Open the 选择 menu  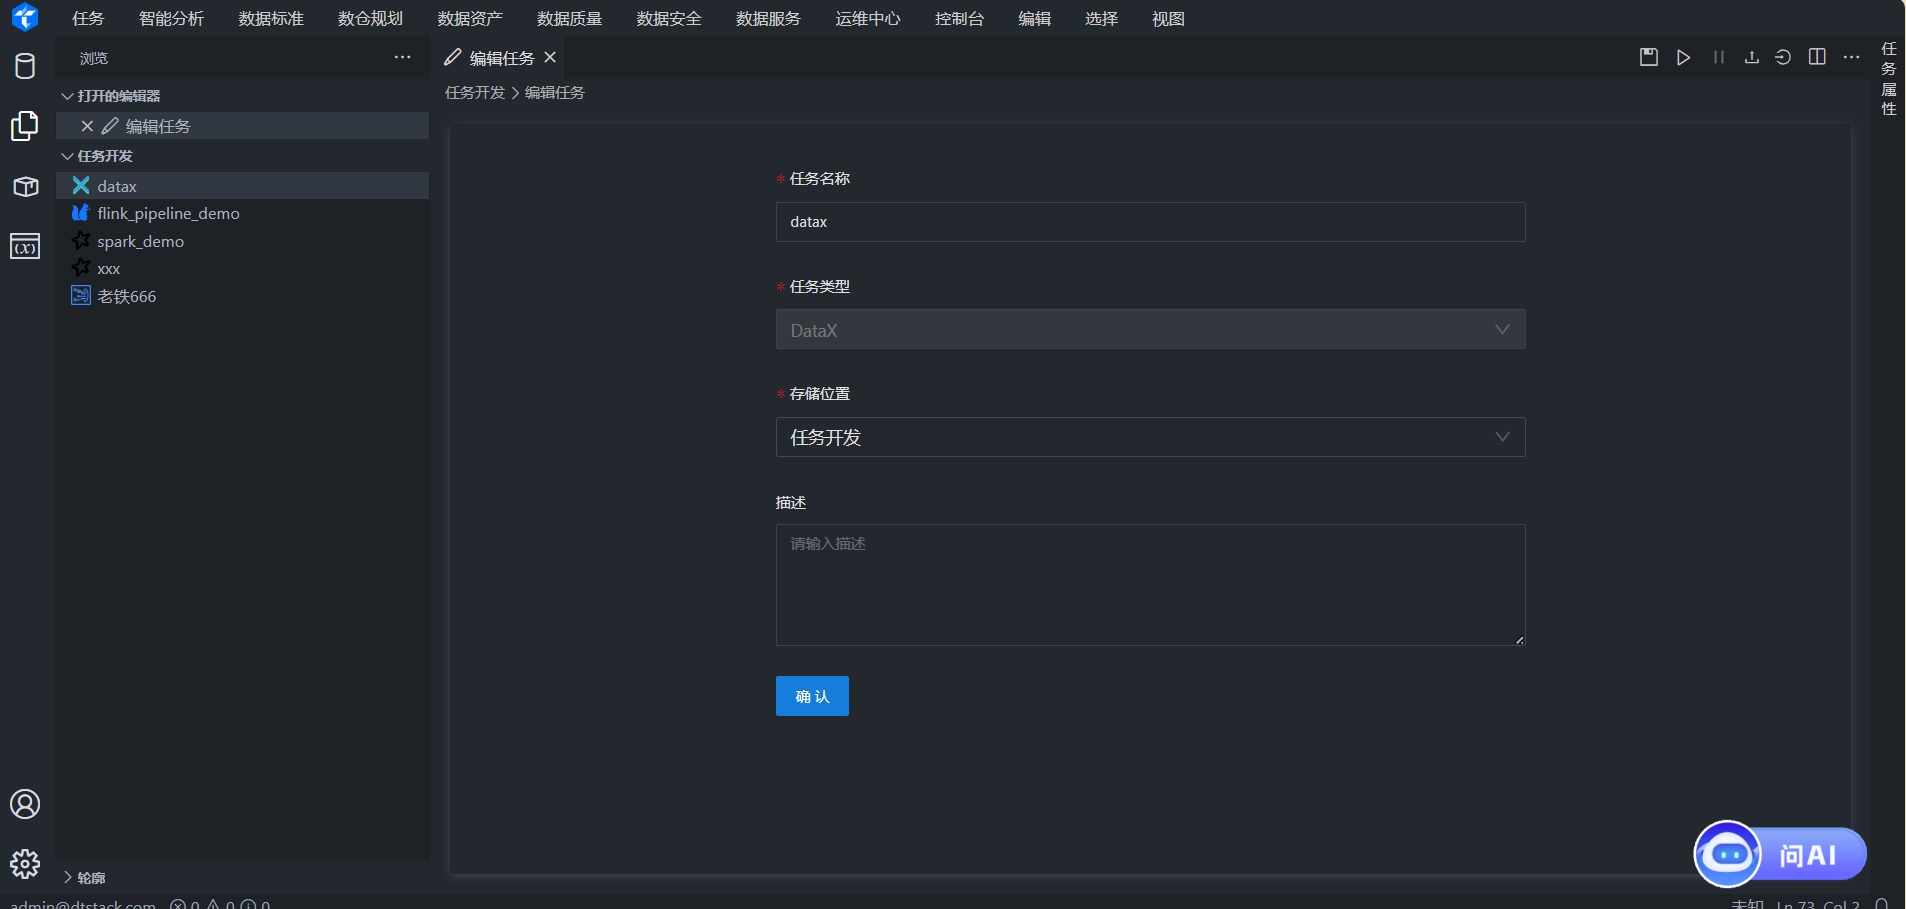pos(1101,18)
